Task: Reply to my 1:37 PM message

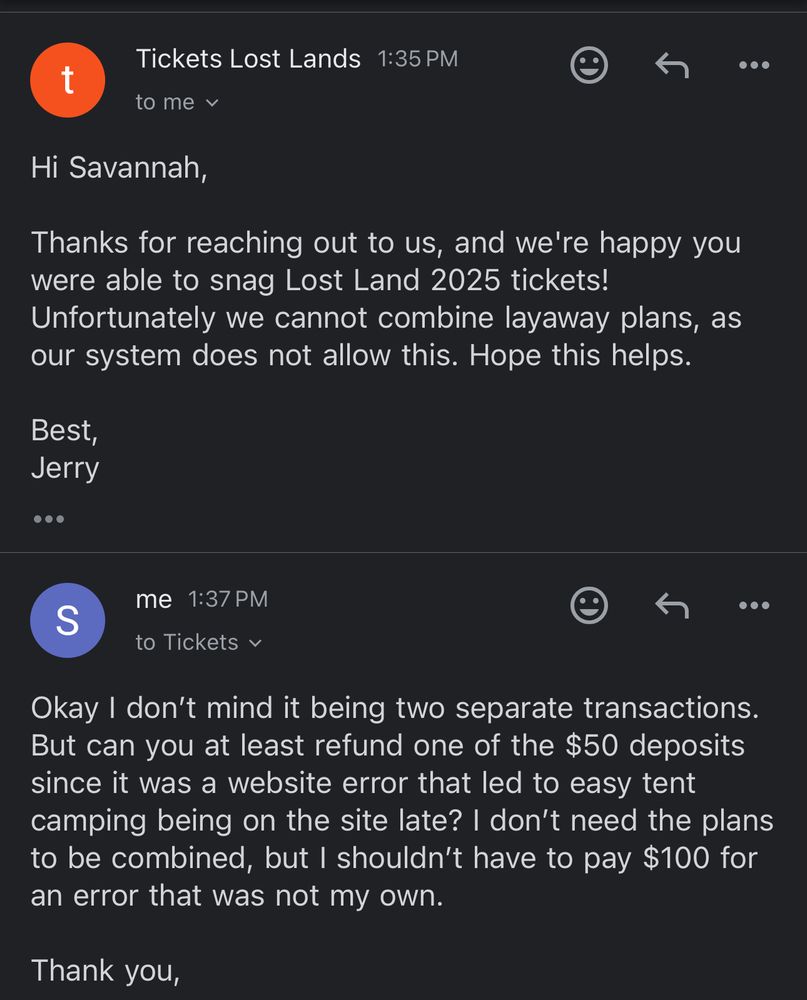Action: coord(672,605)
